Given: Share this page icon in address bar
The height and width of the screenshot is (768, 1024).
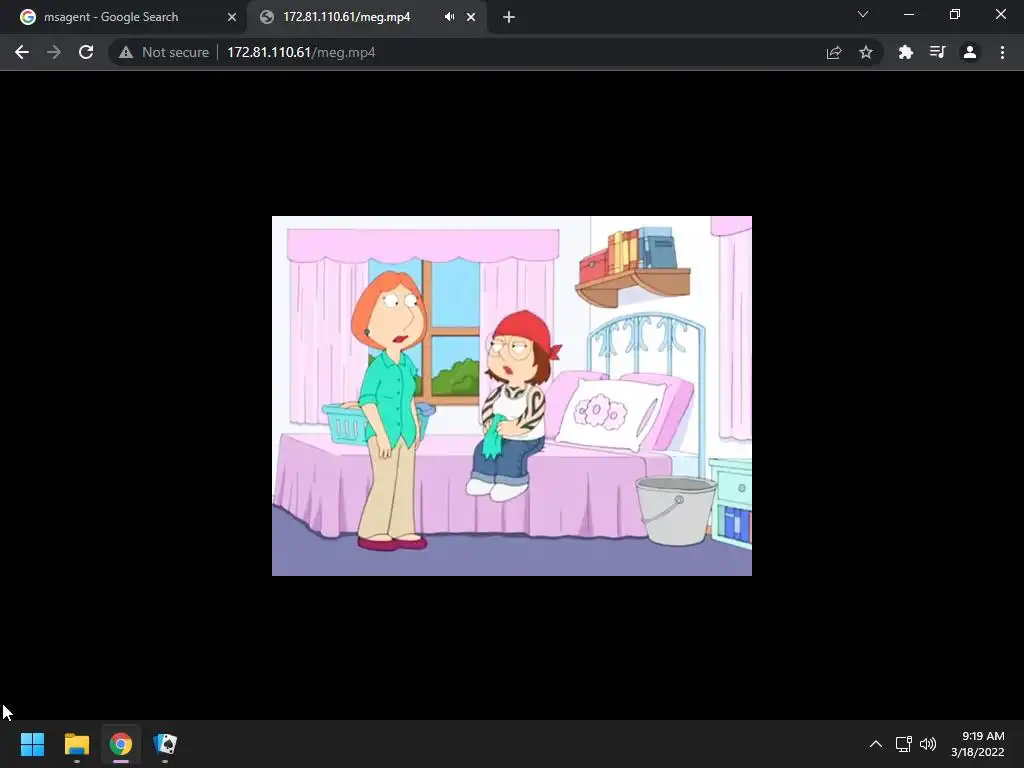Looking at the screenshot, I should pos(834,52).
